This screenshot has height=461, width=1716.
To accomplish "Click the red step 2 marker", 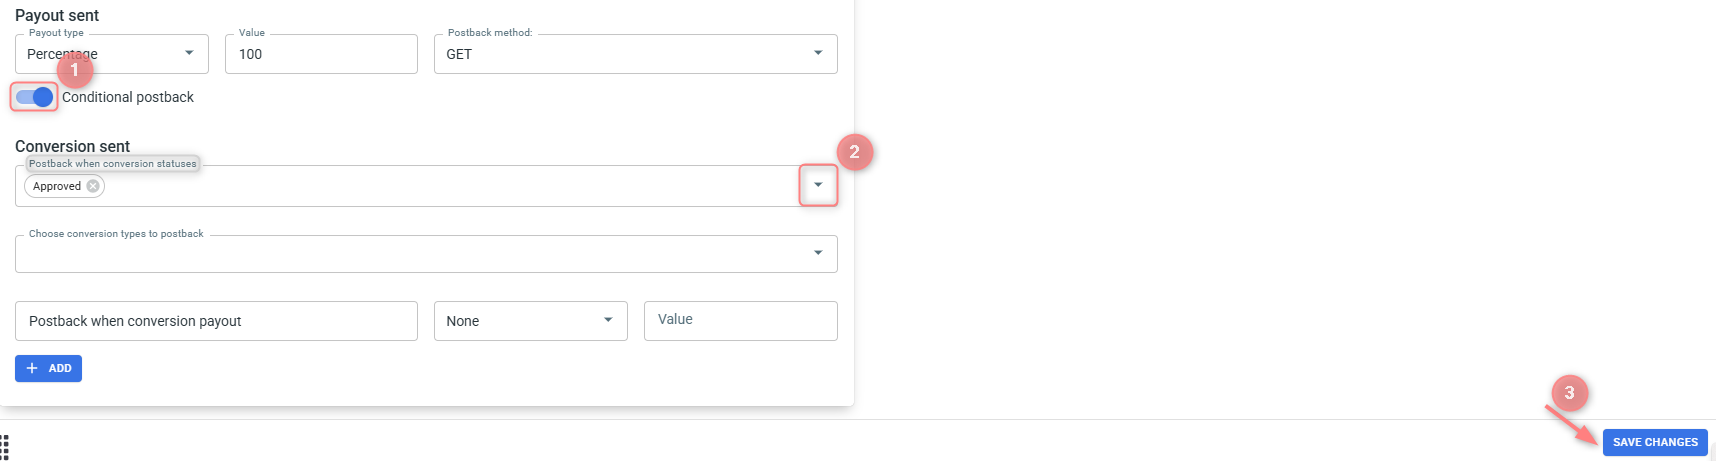I will 854,152.
